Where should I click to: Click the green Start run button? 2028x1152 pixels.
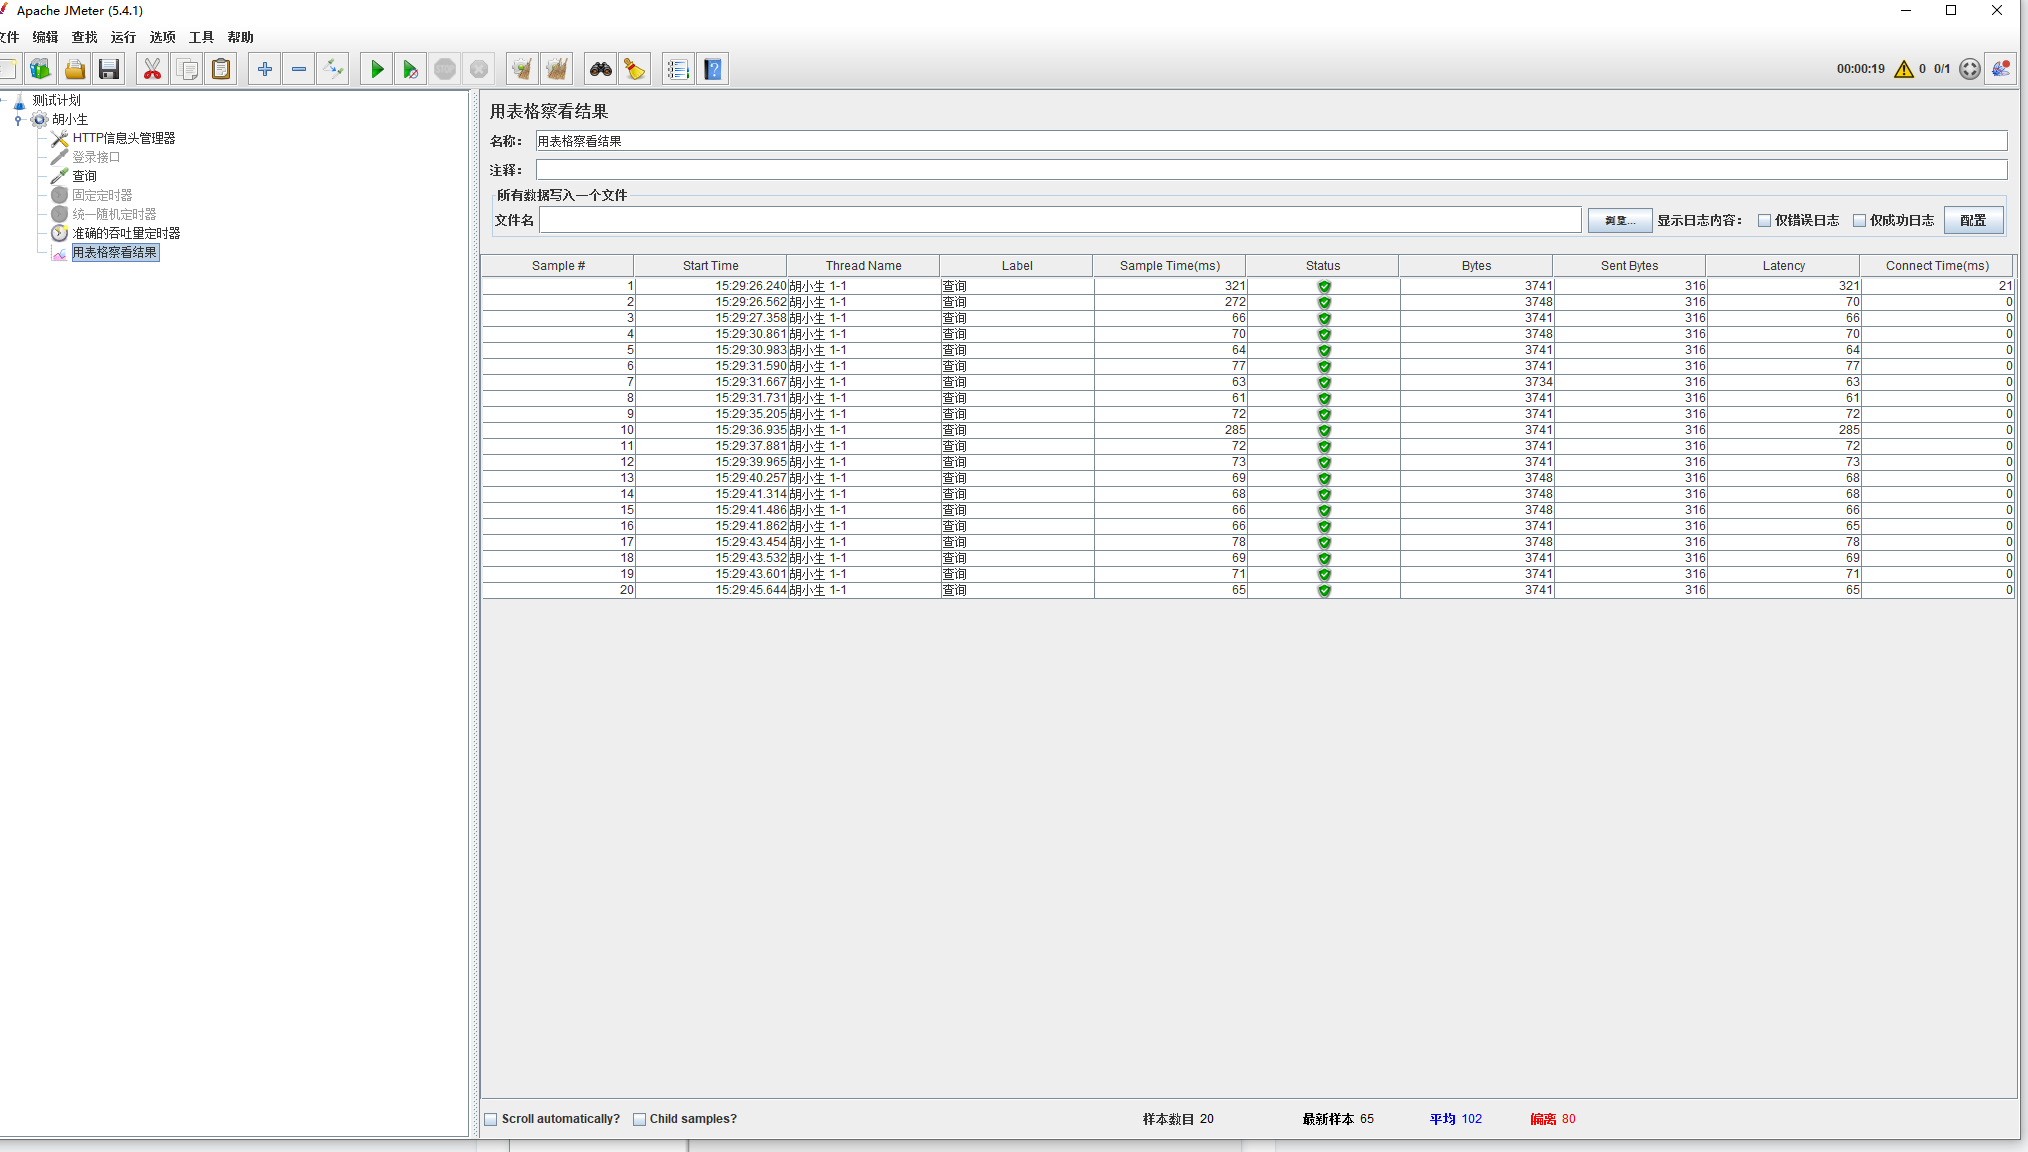coord(377,69)
